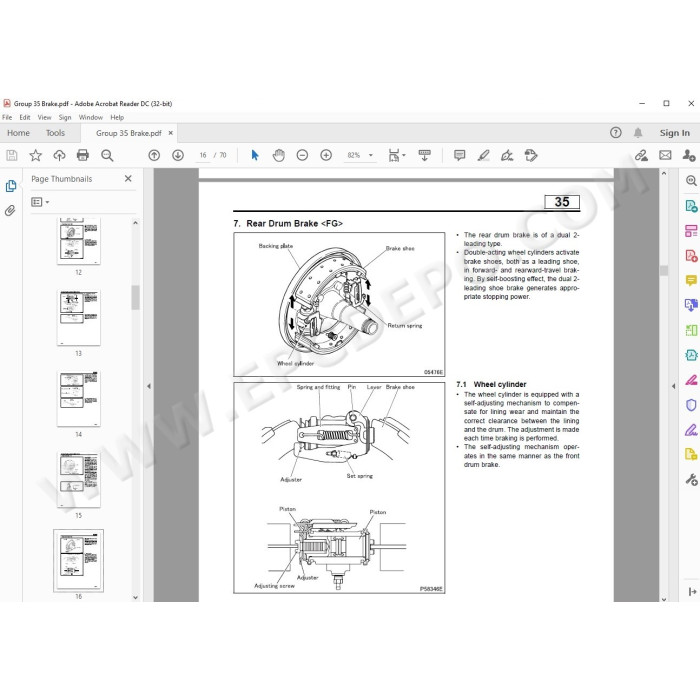Toggle the Page Thumbnails panel icon
This screenshot has height=700, width=700.
(x=11, y=186)
